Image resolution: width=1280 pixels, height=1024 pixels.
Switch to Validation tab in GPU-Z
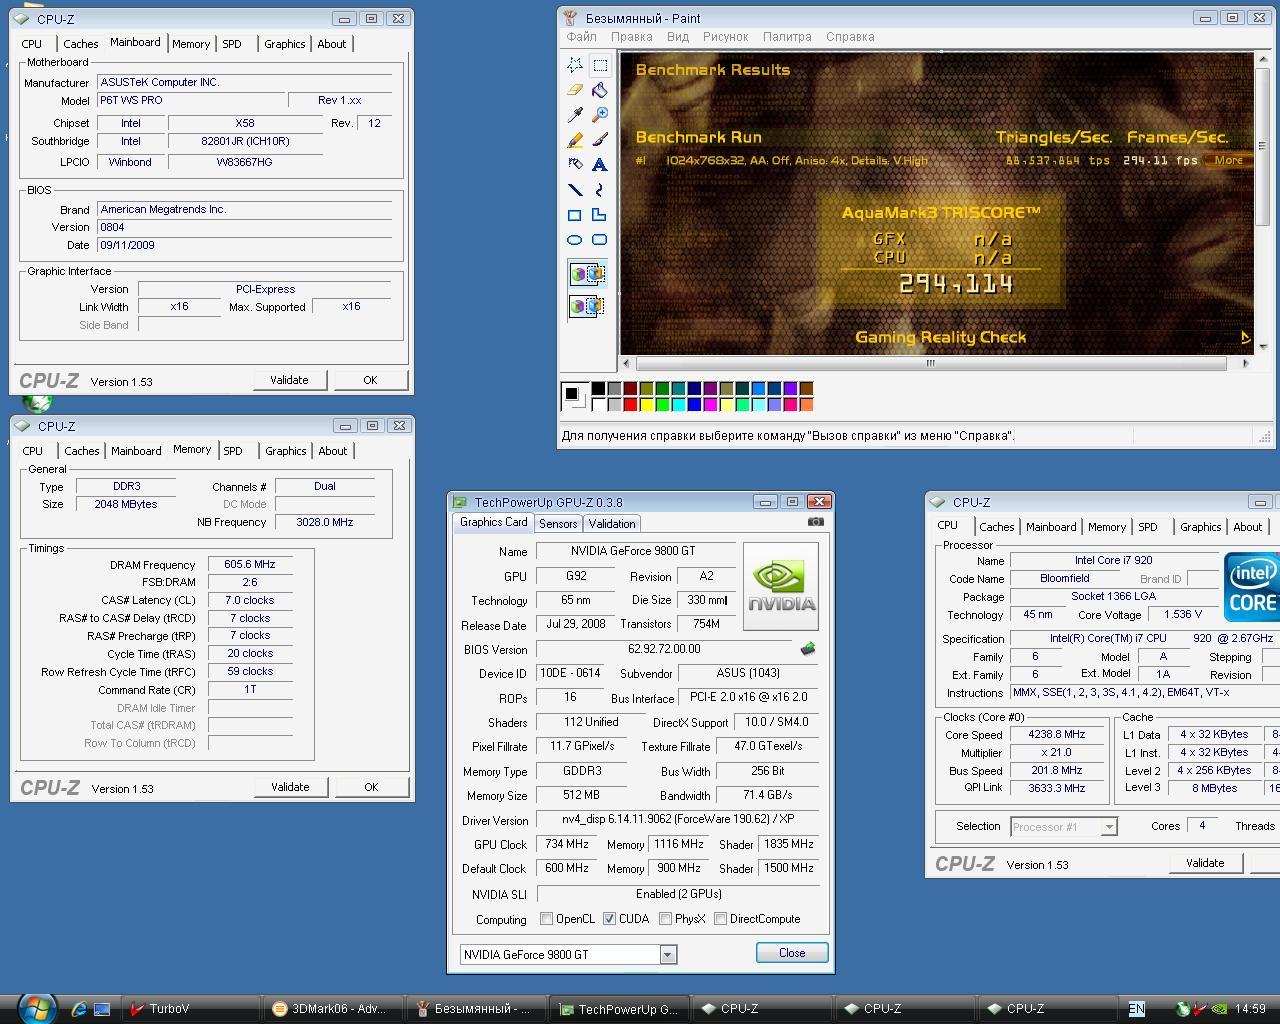tap(611, 524)
